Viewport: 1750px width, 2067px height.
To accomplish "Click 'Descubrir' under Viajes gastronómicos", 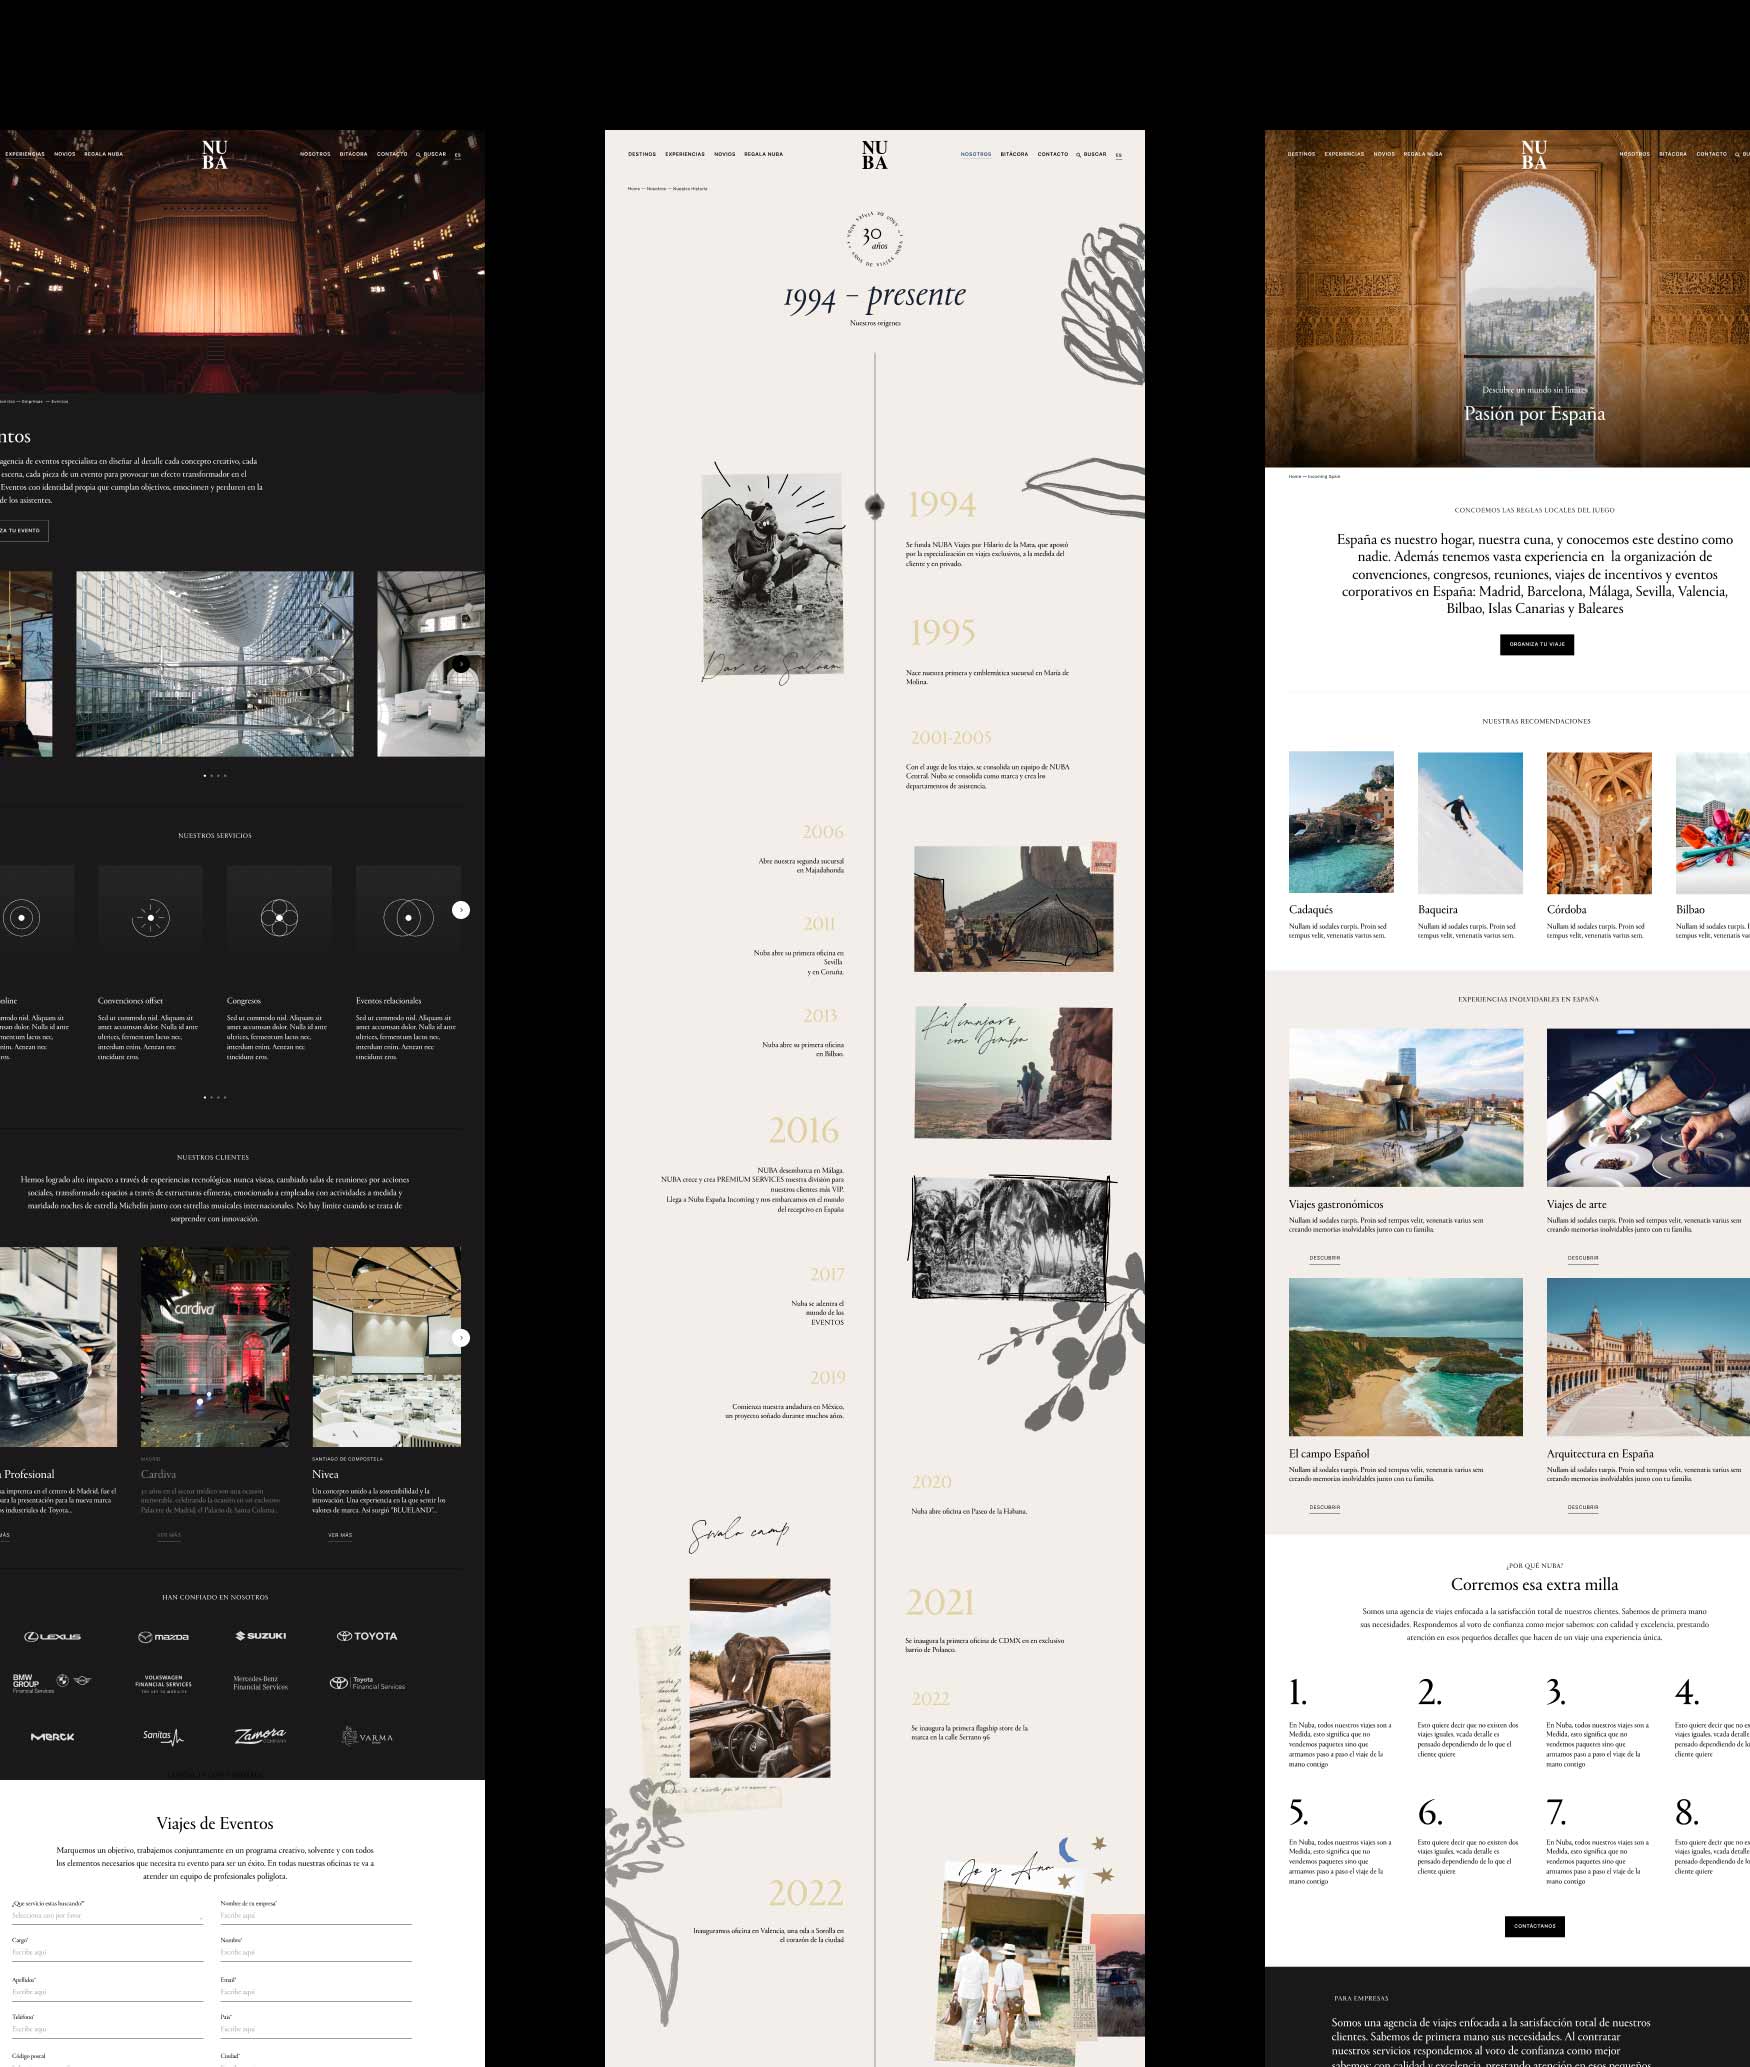I will (1324, 1258).
